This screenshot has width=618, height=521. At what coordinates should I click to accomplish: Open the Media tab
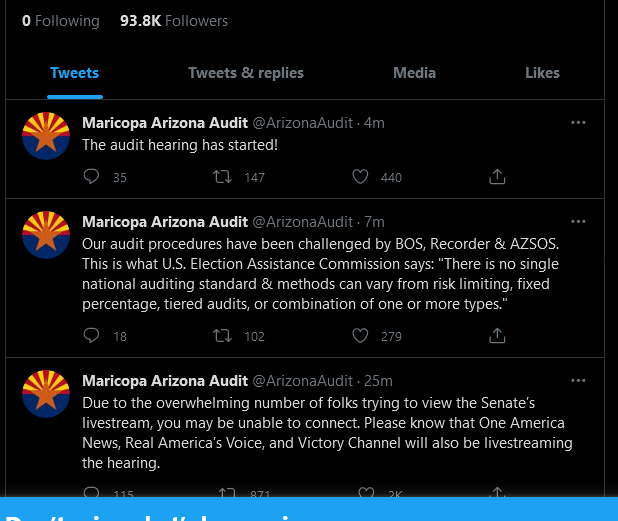[x=414, y=73]
